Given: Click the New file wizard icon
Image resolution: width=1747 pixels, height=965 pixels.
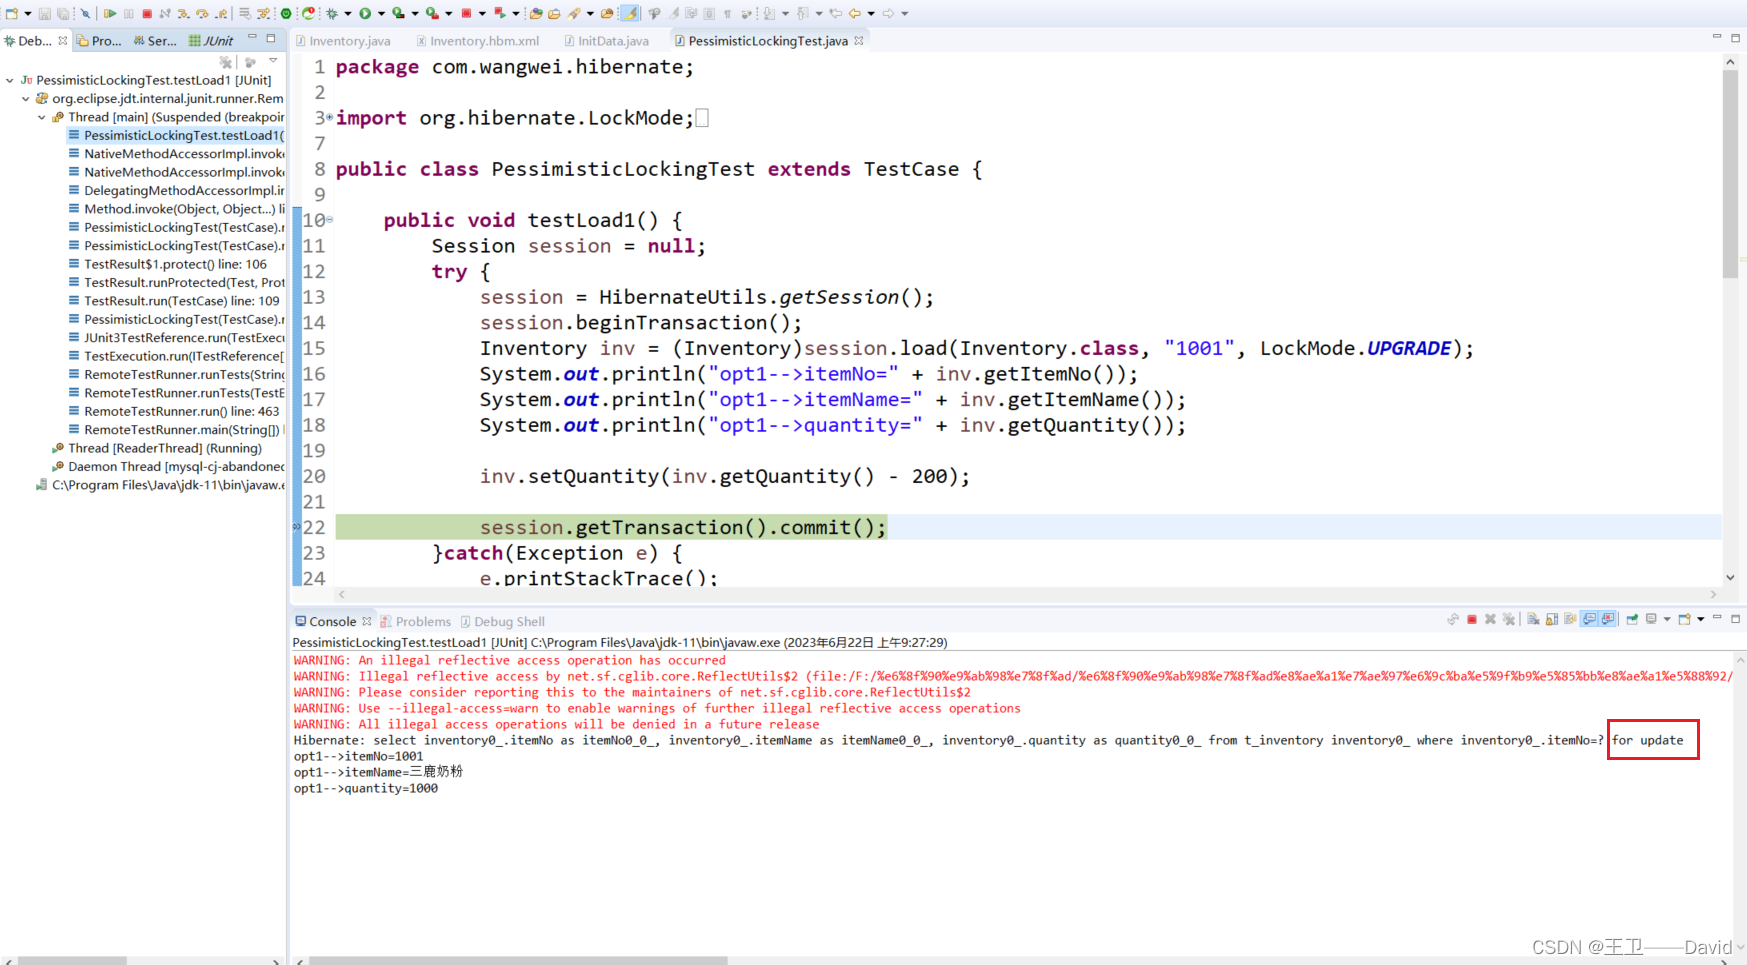Looking at the screenshot, I should [x=11, y=13].
